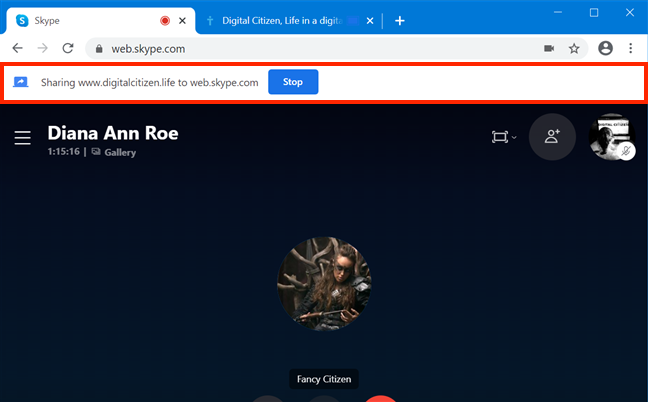The height and width of the screenshot is (402, 648).
Task: Click the screen sharing icon in the infobar
Action: (21, 82)
